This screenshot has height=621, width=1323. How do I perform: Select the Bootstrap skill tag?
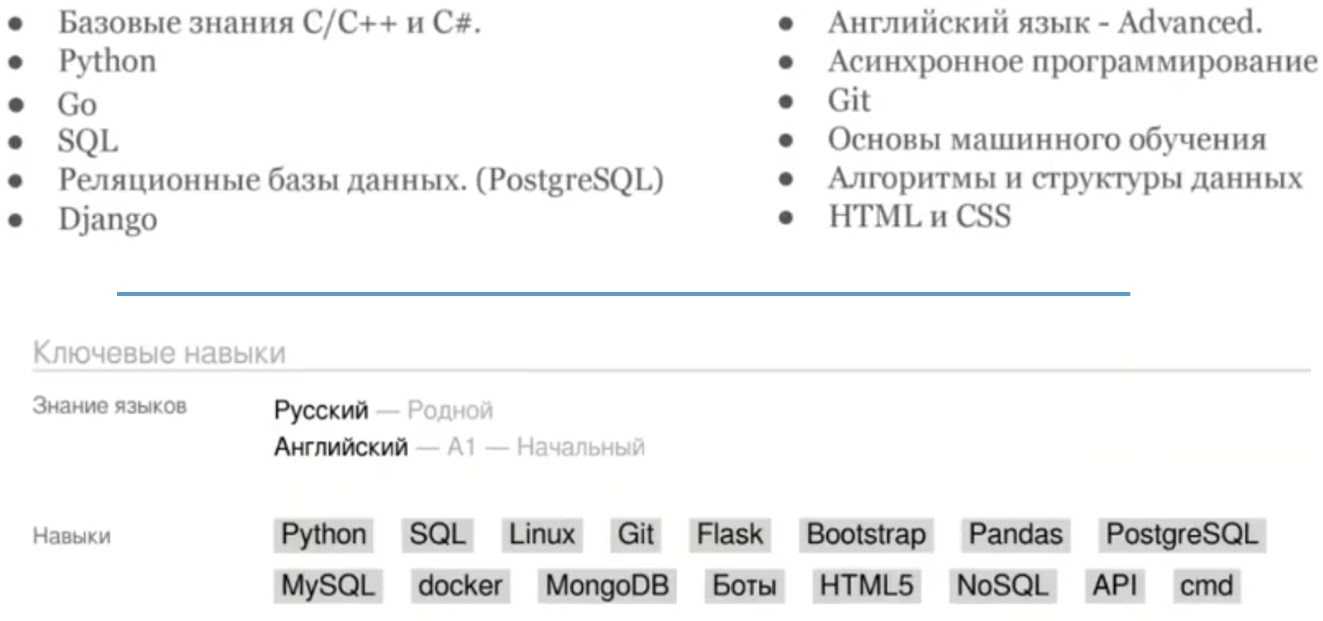coord(865,535)
